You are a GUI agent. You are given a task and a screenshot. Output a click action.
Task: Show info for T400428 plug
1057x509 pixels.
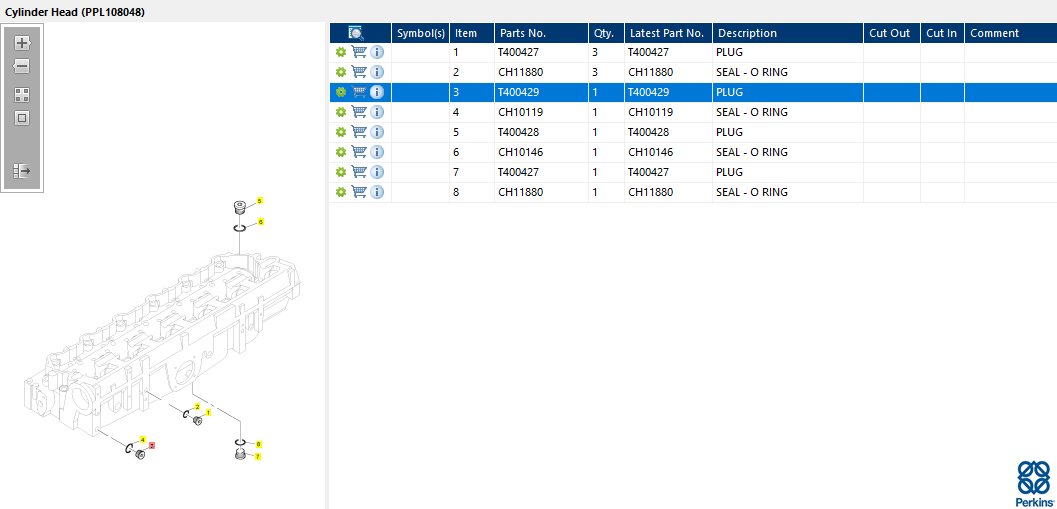tap(377, 131)
